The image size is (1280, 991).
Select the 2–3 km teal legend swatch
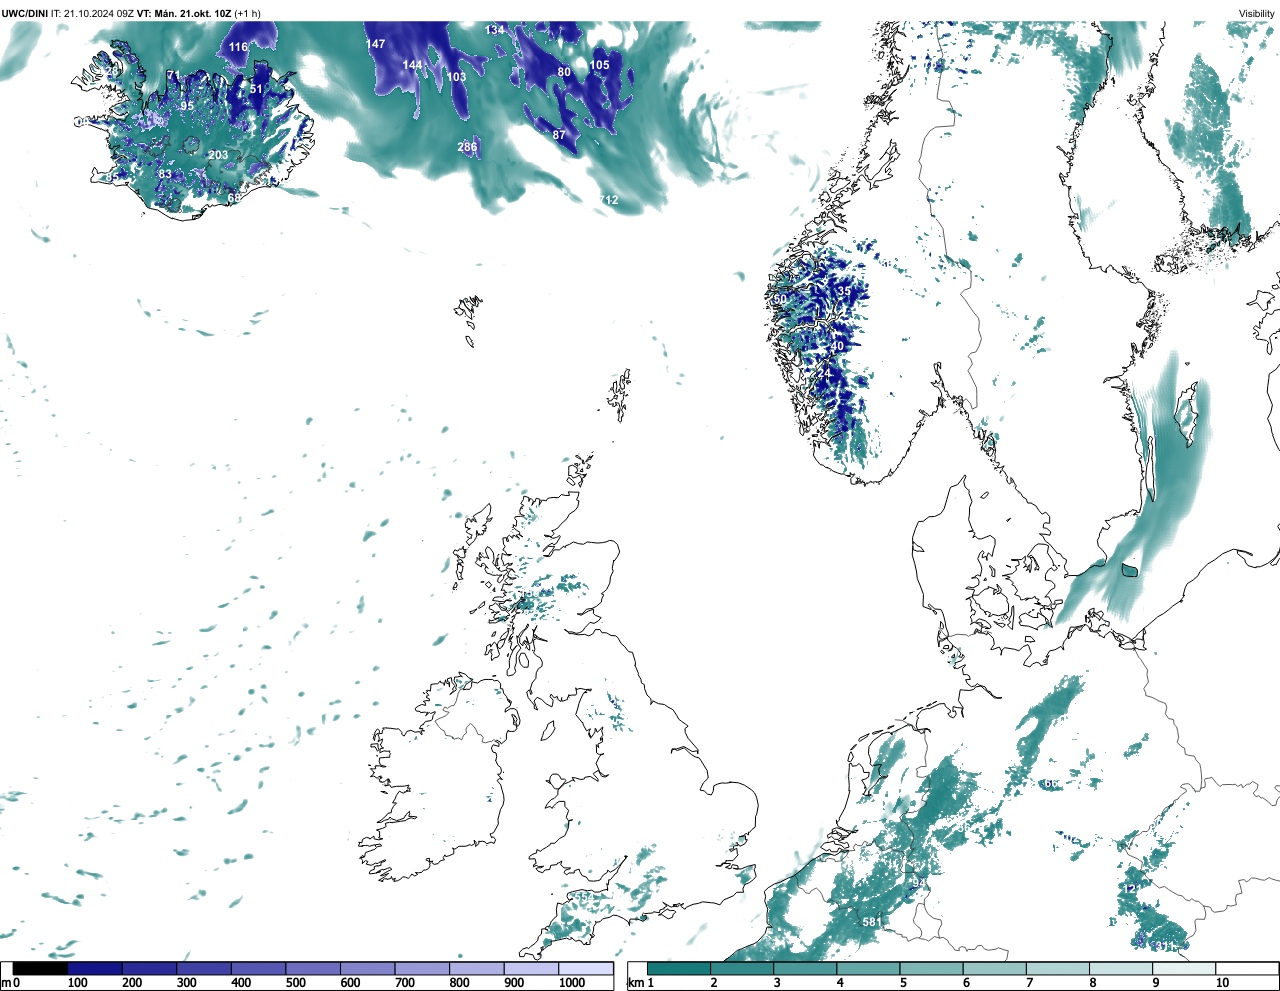[x=742, y=968]
